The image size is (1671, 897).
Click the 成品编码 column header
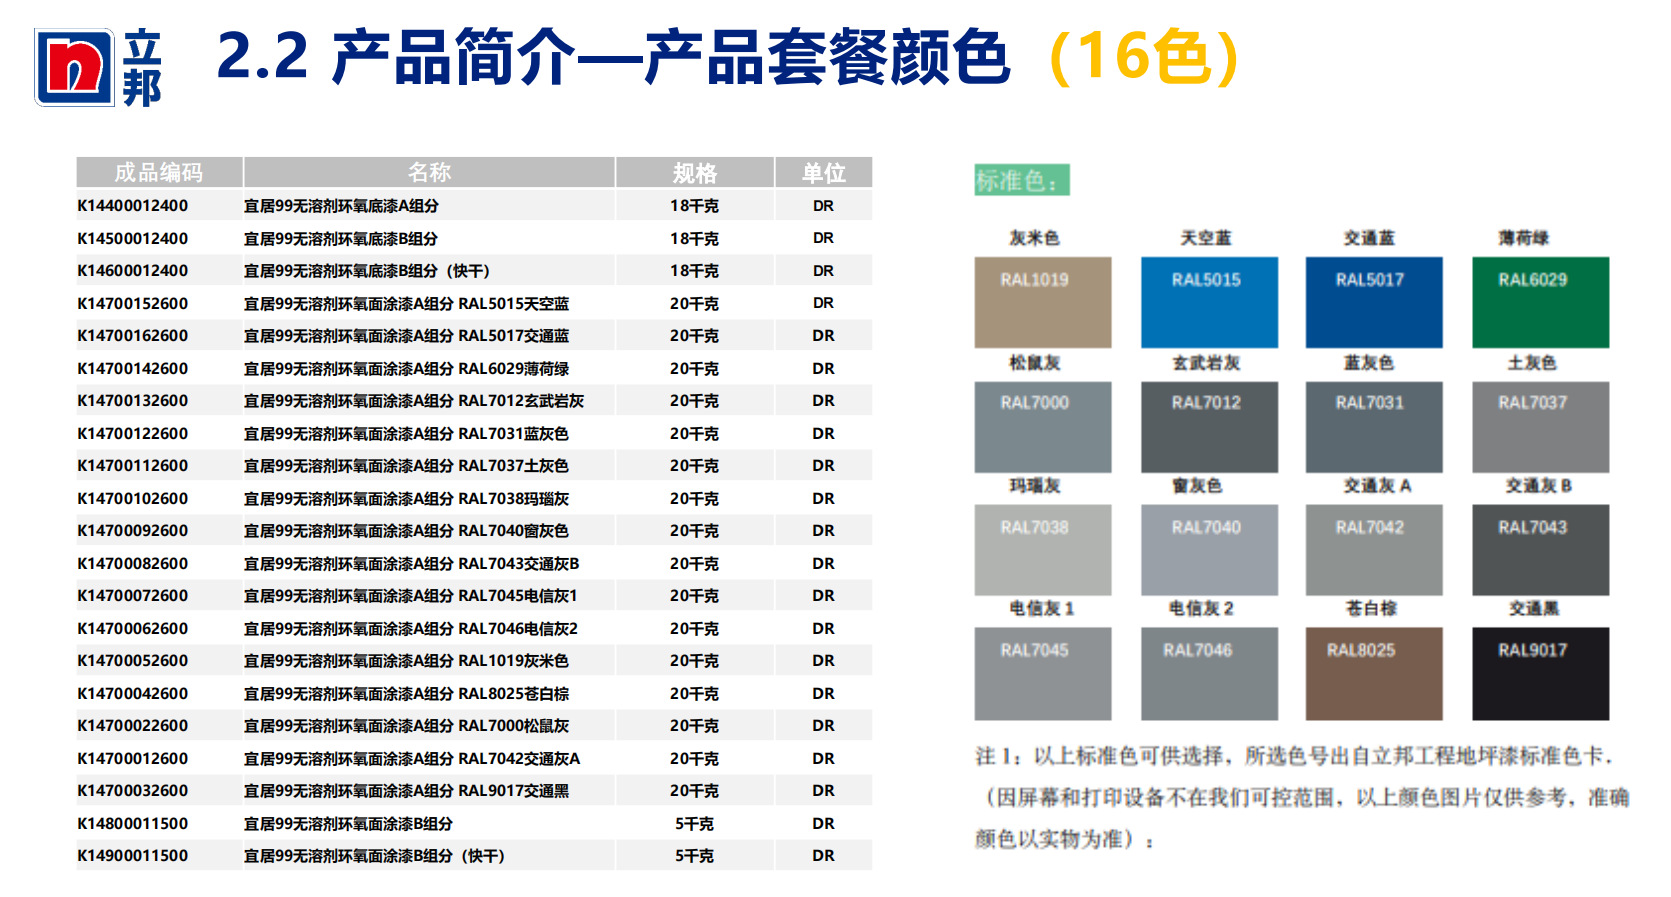click(159, 172)
